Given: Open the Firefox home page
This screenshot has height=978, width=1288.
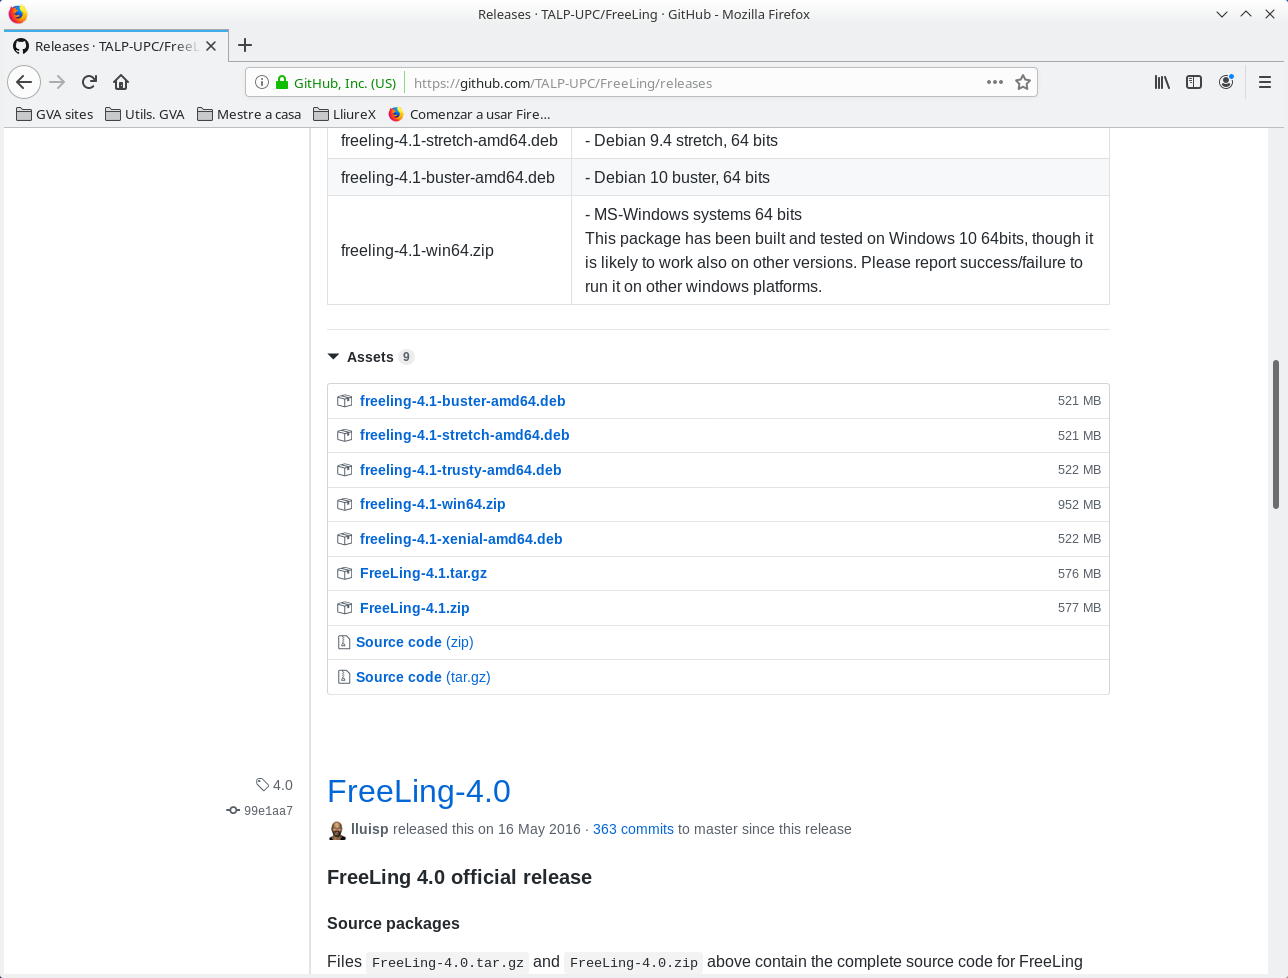Looking at the screenshot, I should (121, 82).
